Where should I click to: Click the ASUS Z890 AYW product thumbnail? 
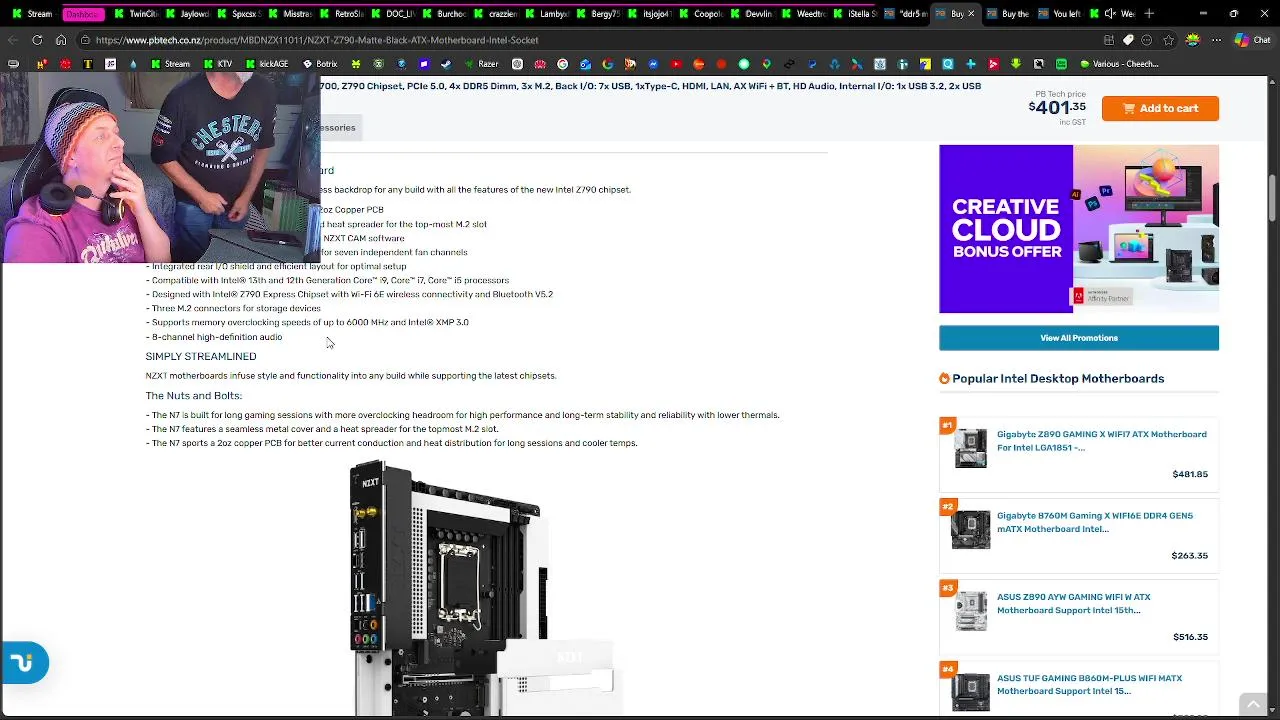click(970, 611)
